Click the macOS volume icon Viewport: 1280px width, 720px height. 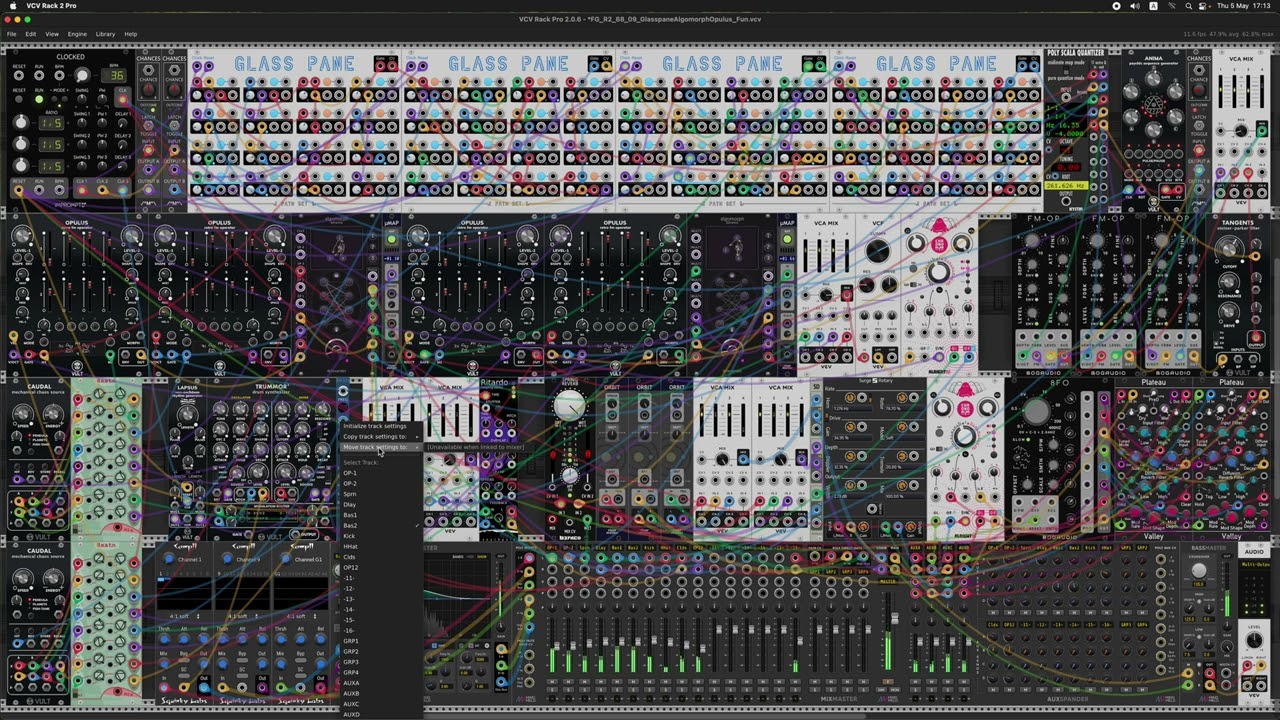[x=1134, y=6]
